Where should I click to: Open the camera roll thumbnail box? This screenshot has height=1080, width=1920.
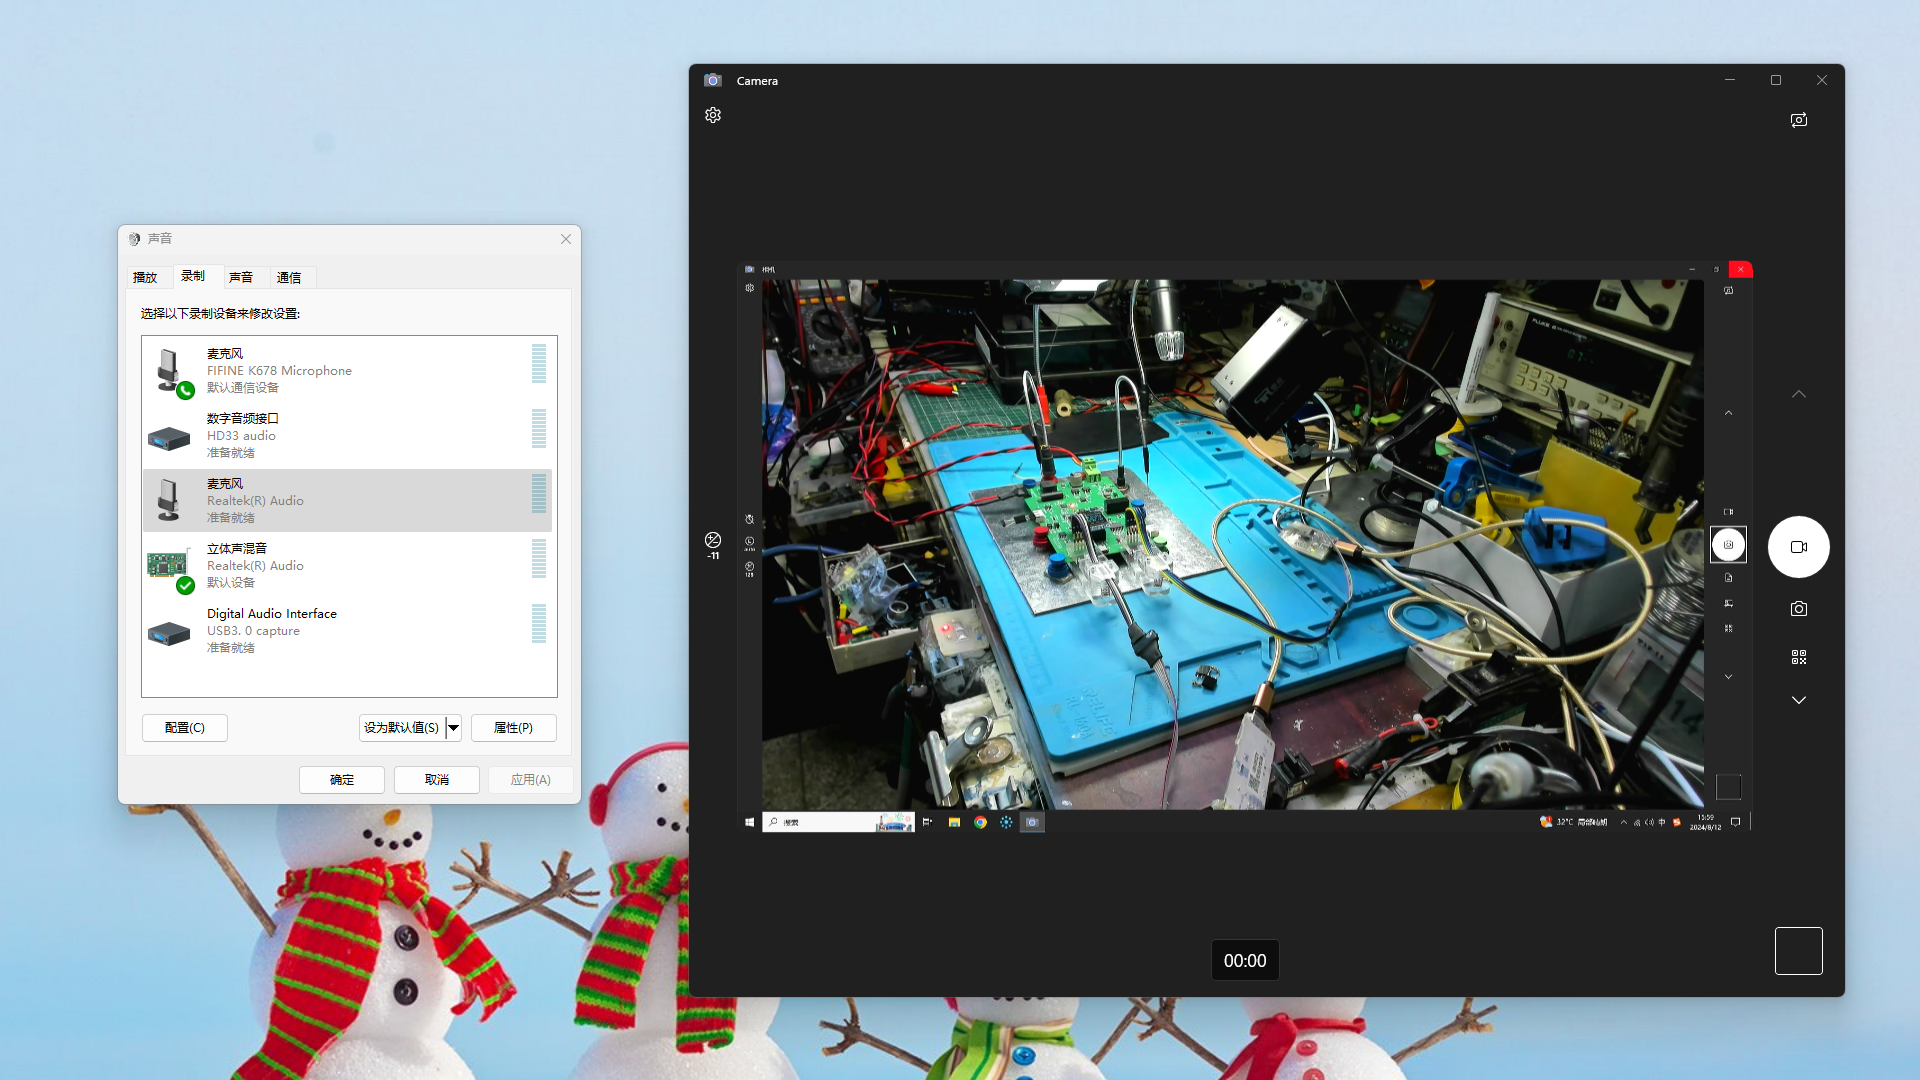point(1798,951)
